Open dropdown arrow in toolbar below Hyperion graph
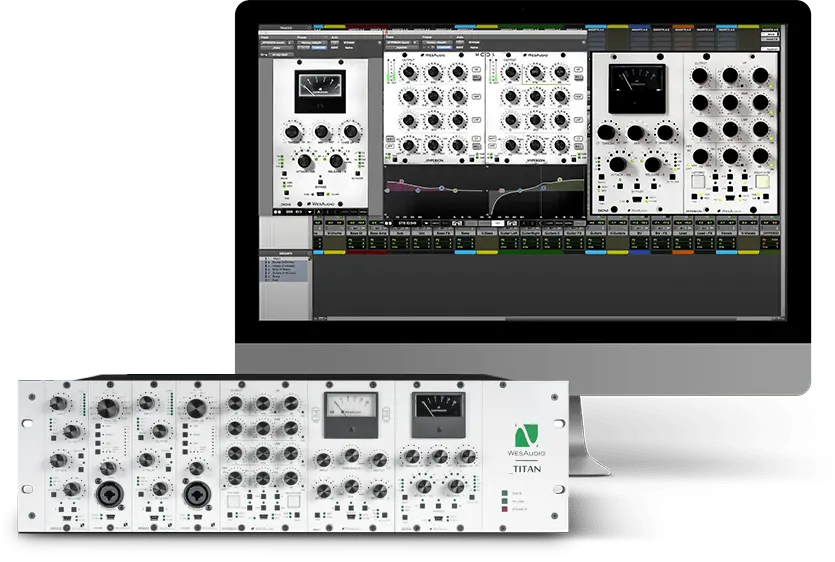 [x=426, y=223]
